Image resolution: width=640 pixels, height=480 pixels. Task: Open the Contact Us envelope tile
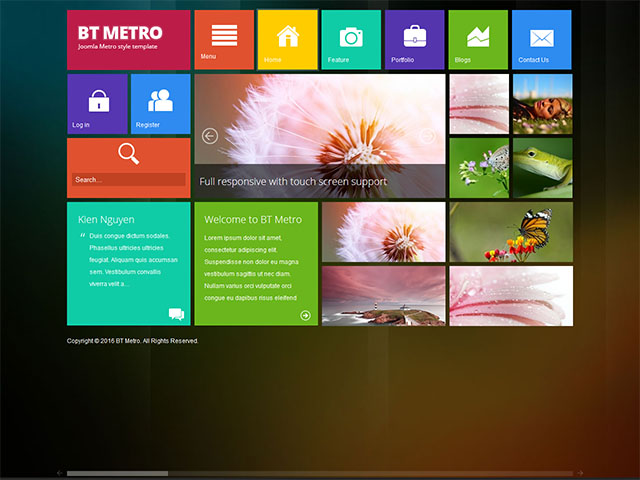coord(542,40)
